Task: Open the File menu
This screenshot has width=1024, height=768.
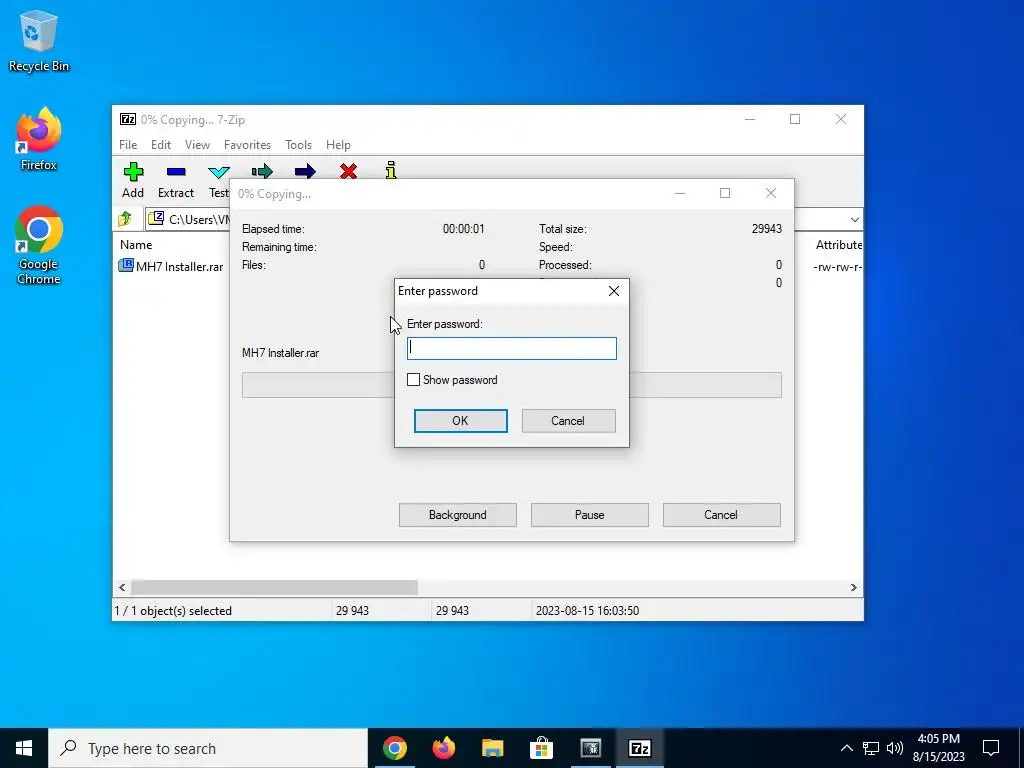Action: [128, 144]
